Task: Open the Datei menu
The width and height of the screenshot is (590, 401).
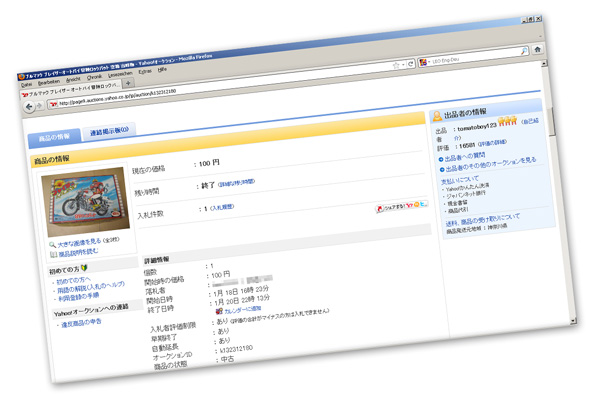Action: [x=26, y=85]
